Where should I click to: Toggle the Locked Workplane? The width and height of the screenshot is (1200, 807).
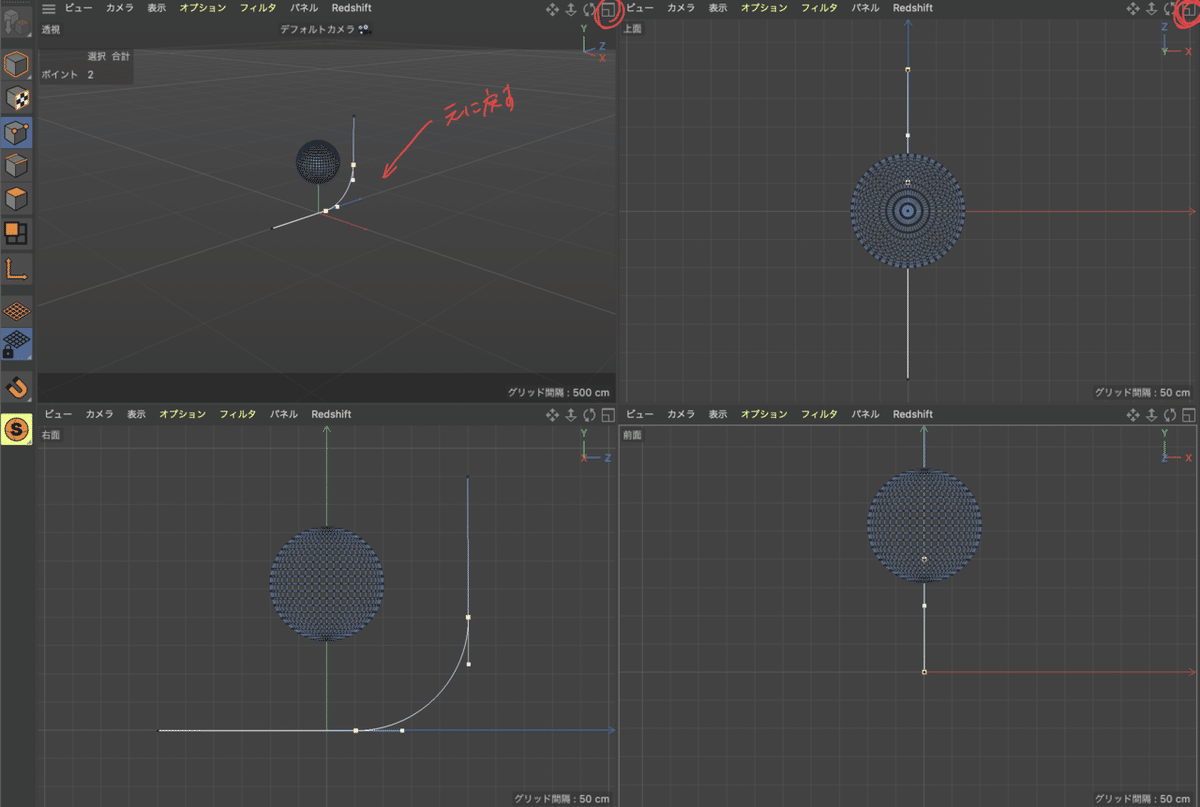17,343
